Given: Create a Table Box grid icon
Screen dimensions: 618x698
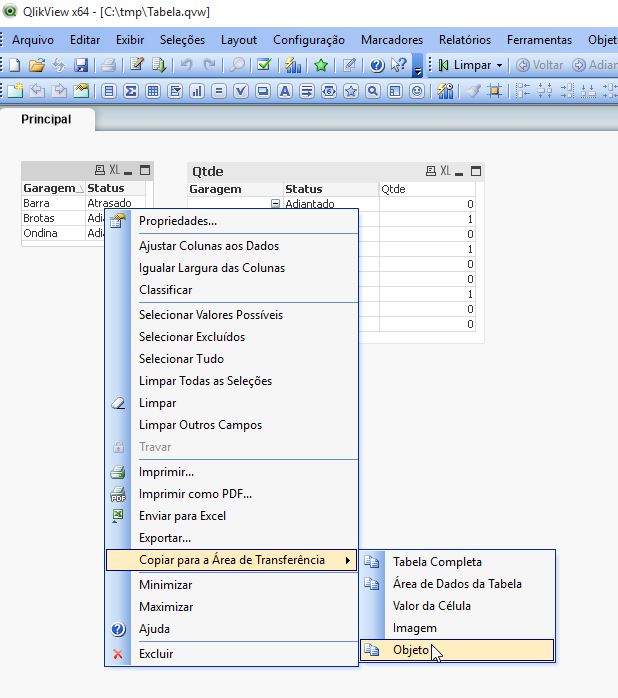Looking at the screenshot, I should tap(153, 91).
